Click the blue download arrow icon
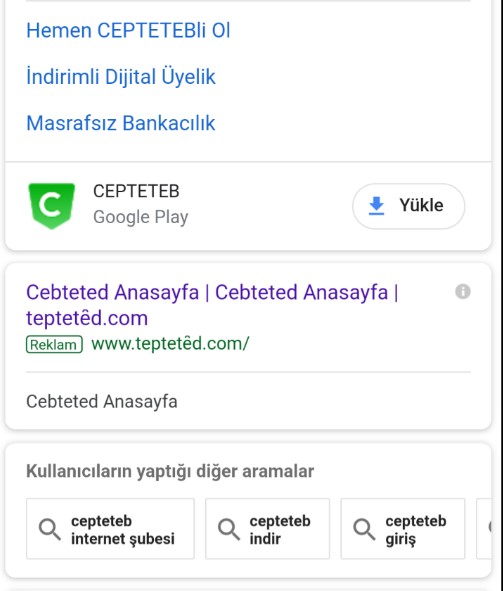 [x=376, y=206]
